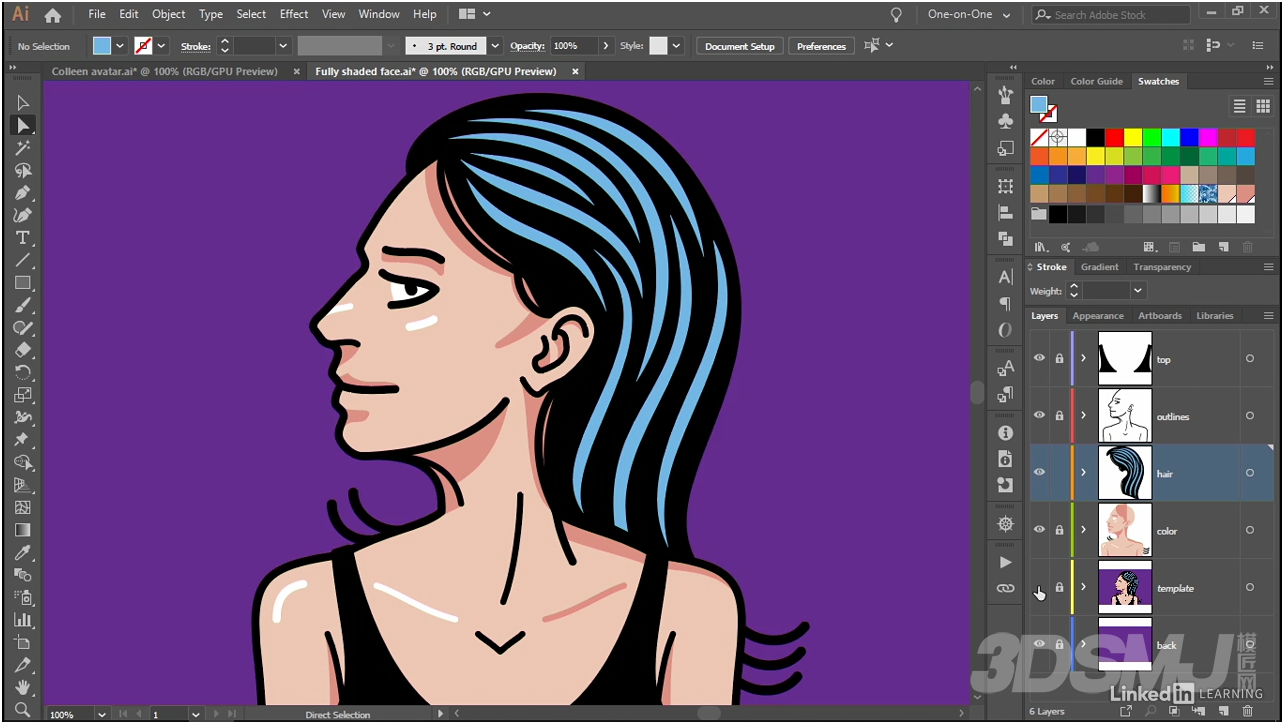Toggle visibility of the top layer
1284x724 pixels.
(x=1040, y=358)
